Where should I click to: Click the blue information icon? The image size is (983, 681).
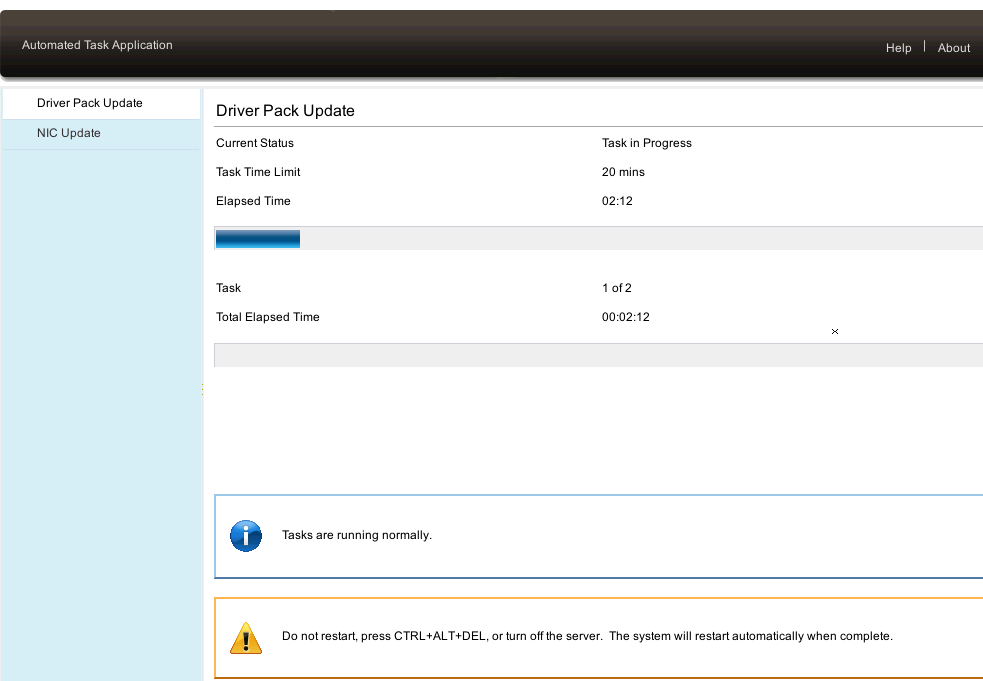[x=245, y=535]
